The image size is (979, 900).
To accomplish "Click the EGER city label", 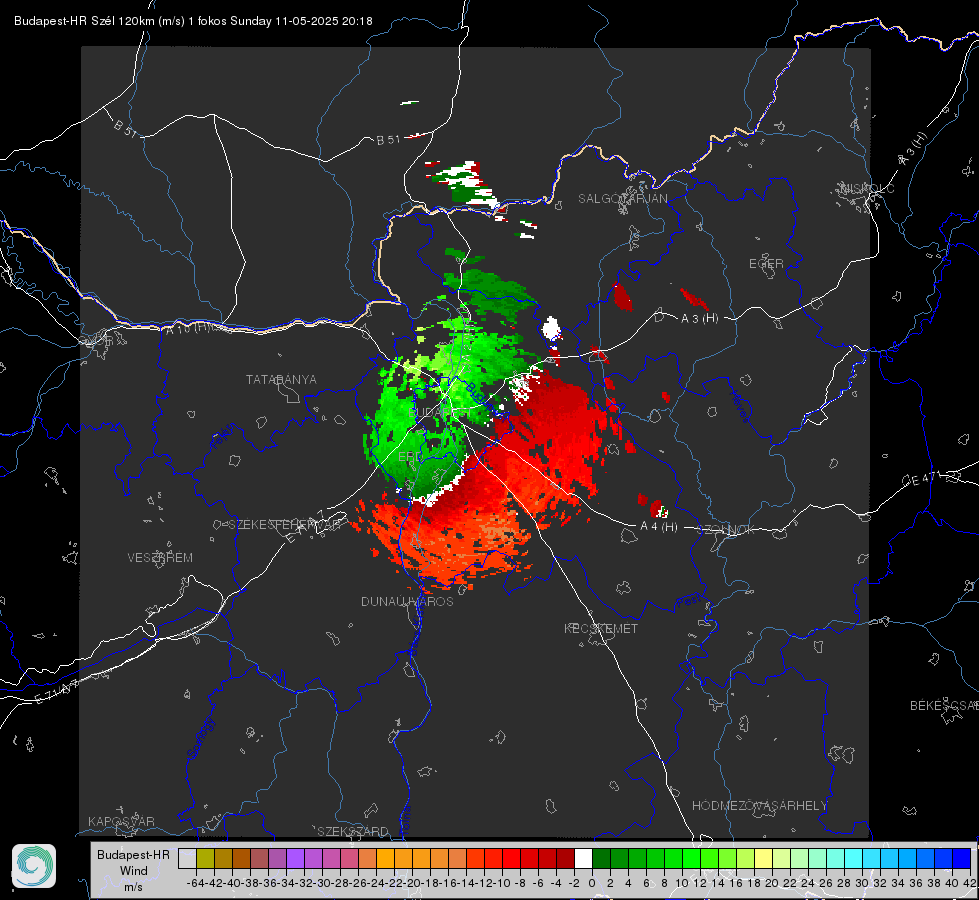I will tap(766, 264).
